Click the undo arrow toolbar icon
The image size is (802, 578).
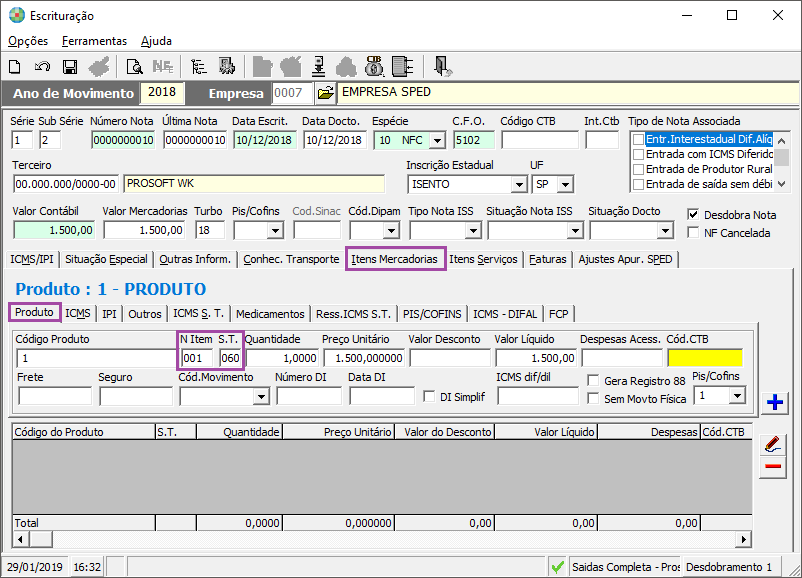tap(42, 67)
